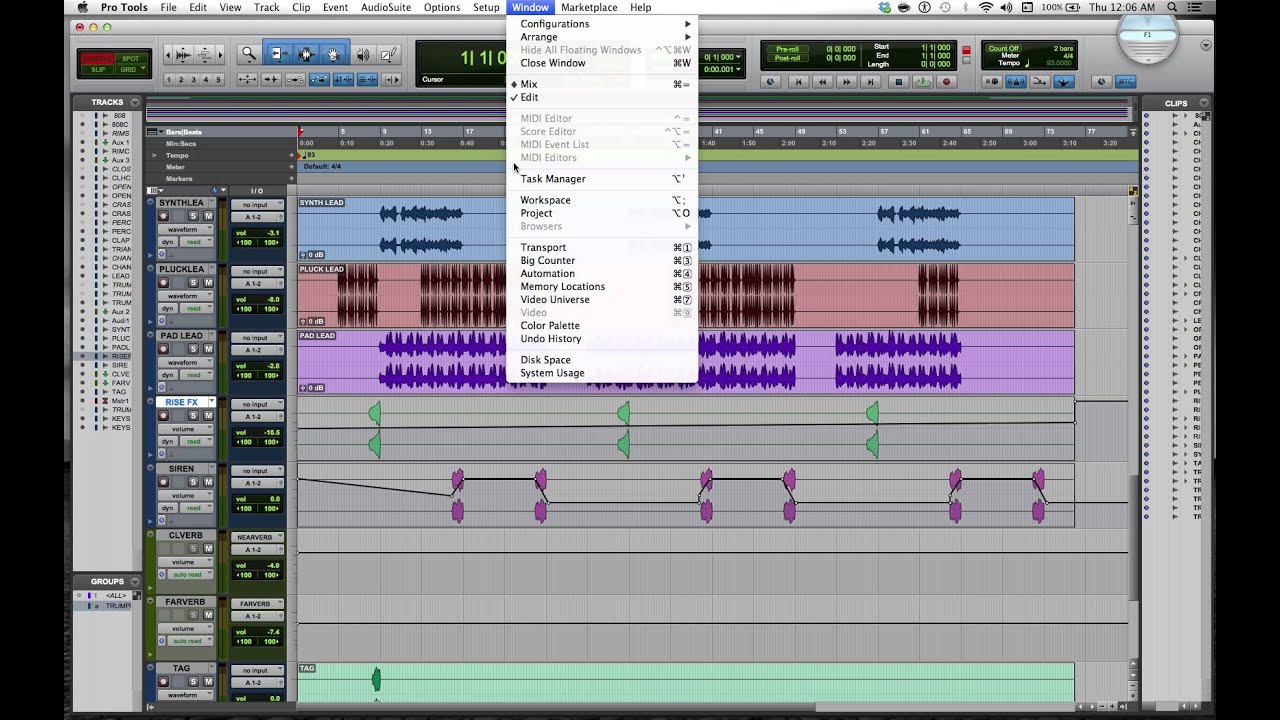Click the Bluetooth icon in menu bar
This screenshot has height=720, width=1280.
coord(966,7)
